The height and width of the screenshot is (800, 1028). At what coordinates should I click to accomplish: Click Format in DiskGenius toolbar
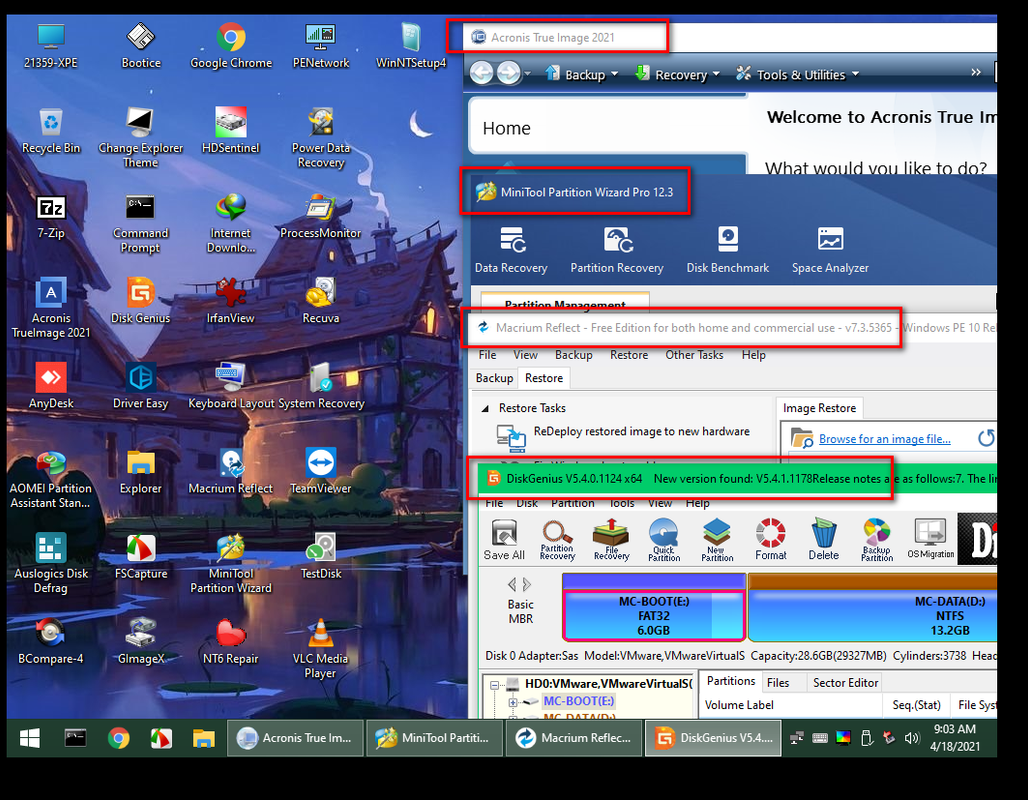[x=770, y=540]
